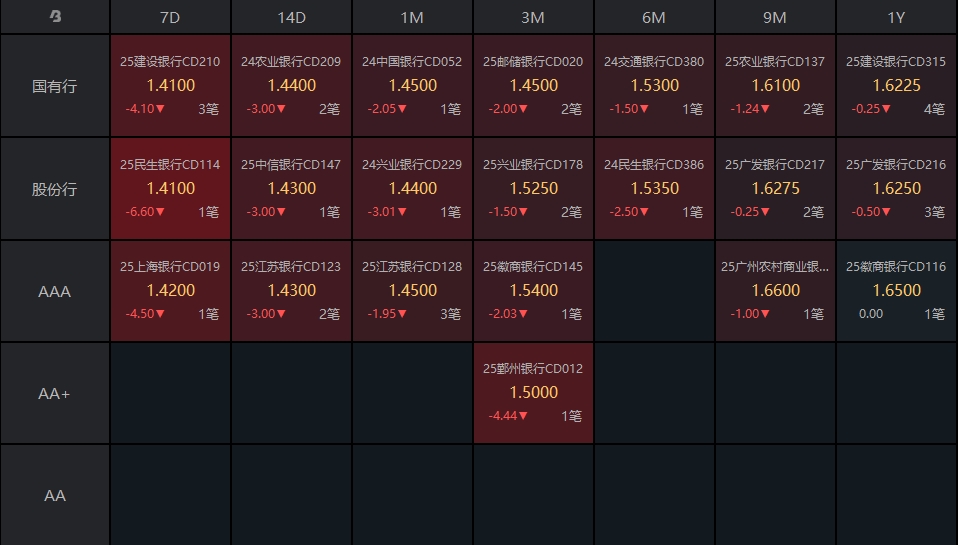
Task: Click the AAA row label
Action: click(55, 291)
